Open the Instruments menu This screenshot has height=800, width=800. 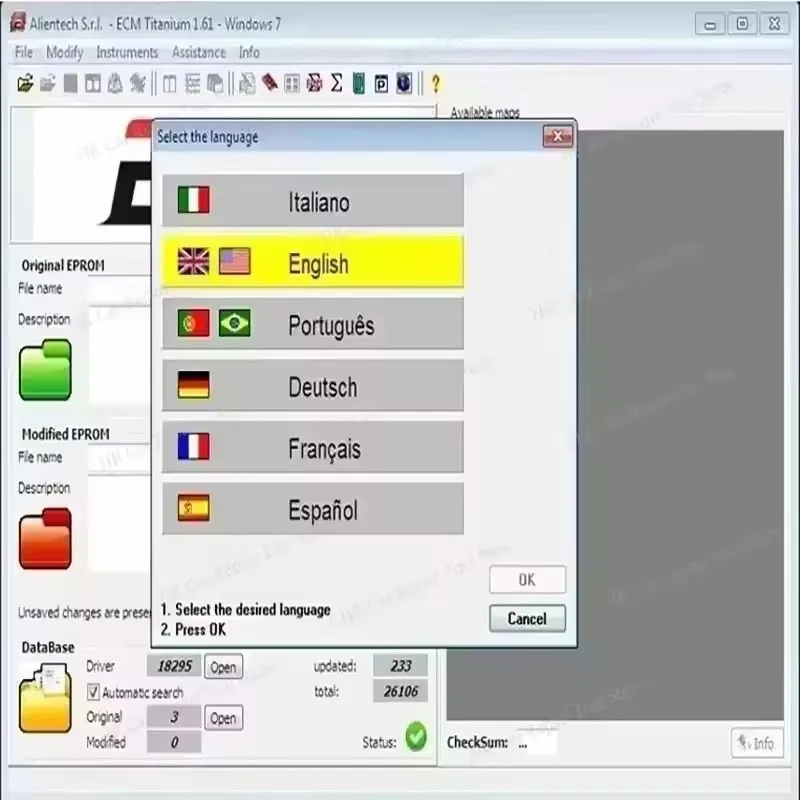(127, 52)
